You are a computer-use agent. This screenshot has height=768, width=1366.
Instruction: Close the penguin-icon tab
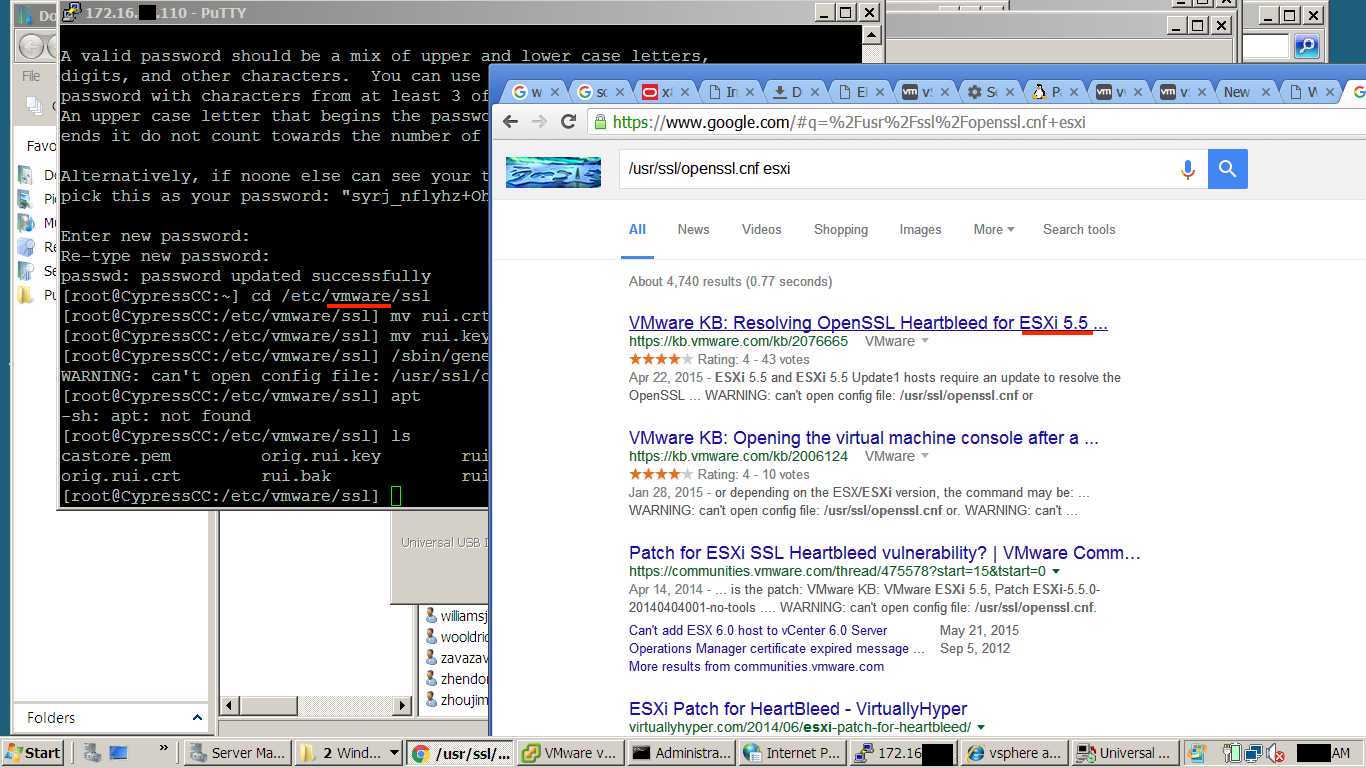point(1075,92)
